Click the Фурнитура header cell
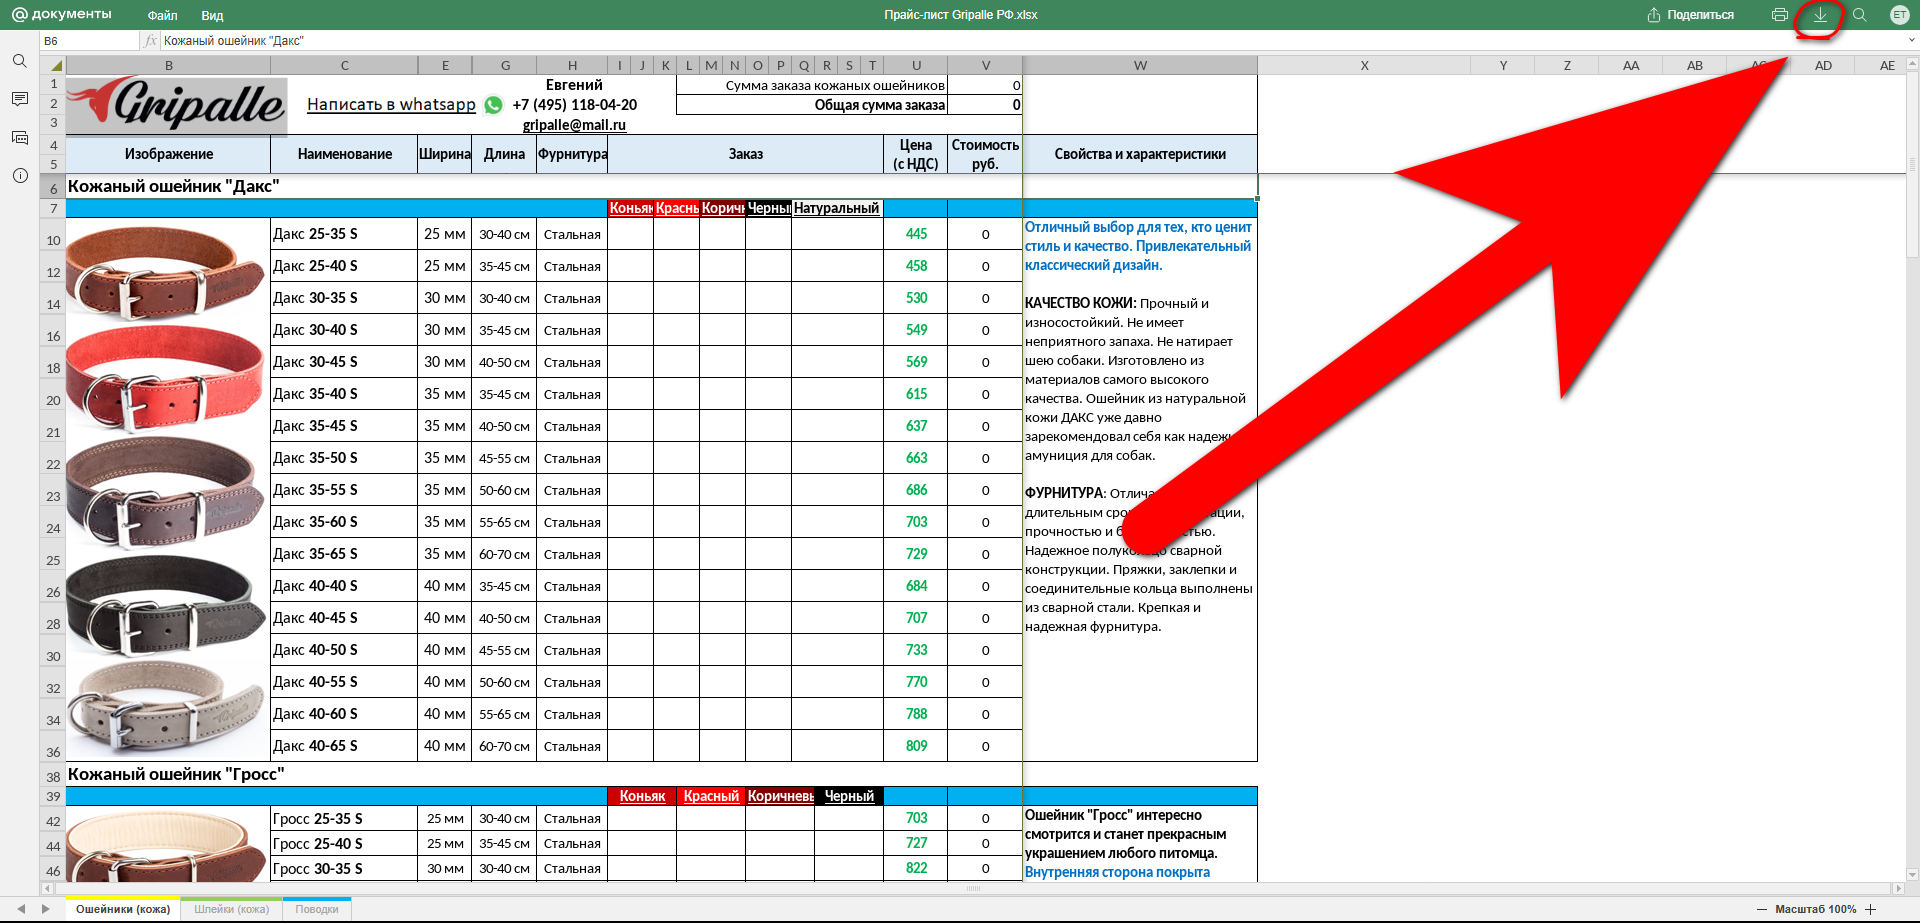The image size is (1920, 923). pyautogui.click(x=572, y=154)
